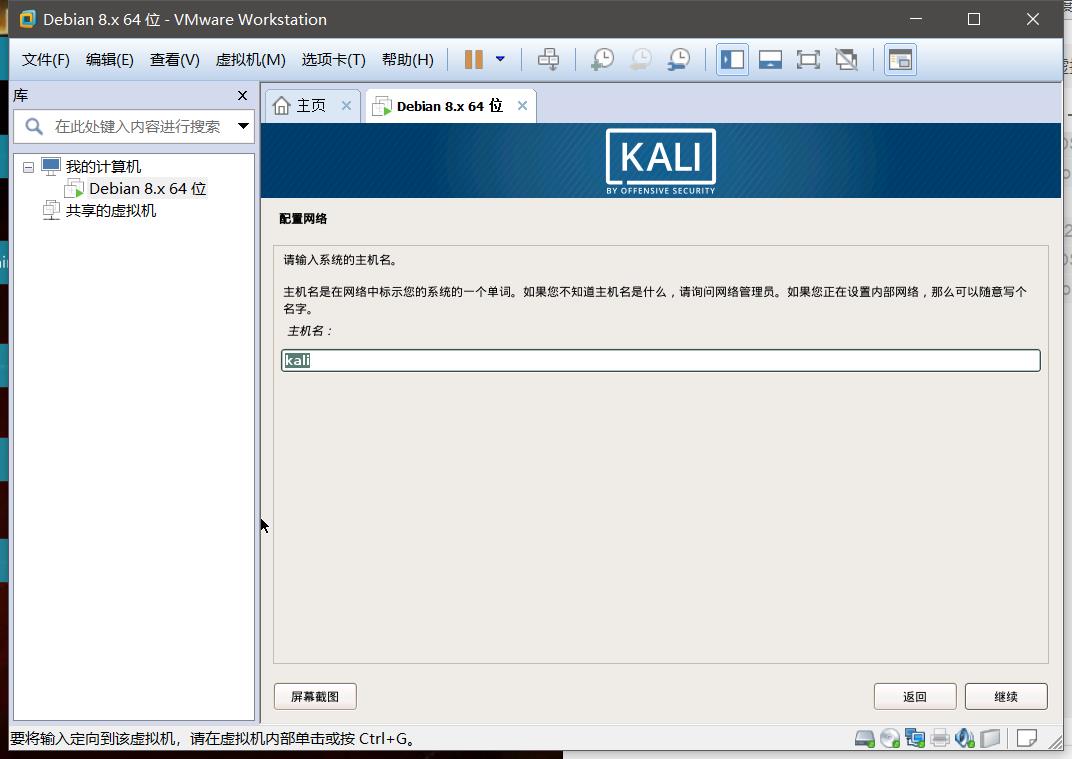Open the power options dropdown arrow
1072x759 pixels.
[500, 59]
